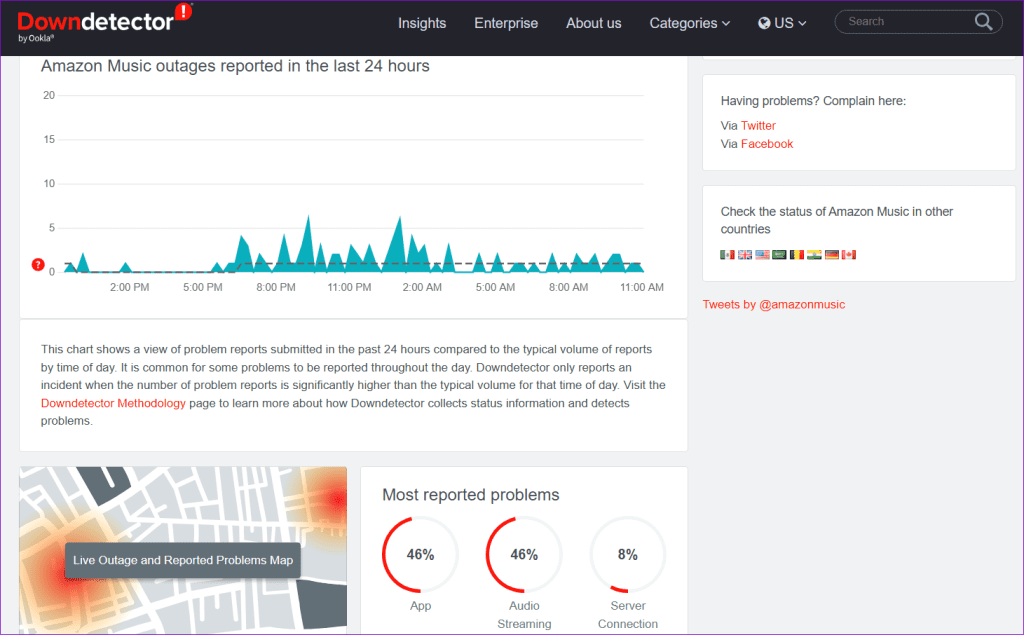Click the 46% App problem gauge
The image size is (1024, 635).
pos(421,555)
